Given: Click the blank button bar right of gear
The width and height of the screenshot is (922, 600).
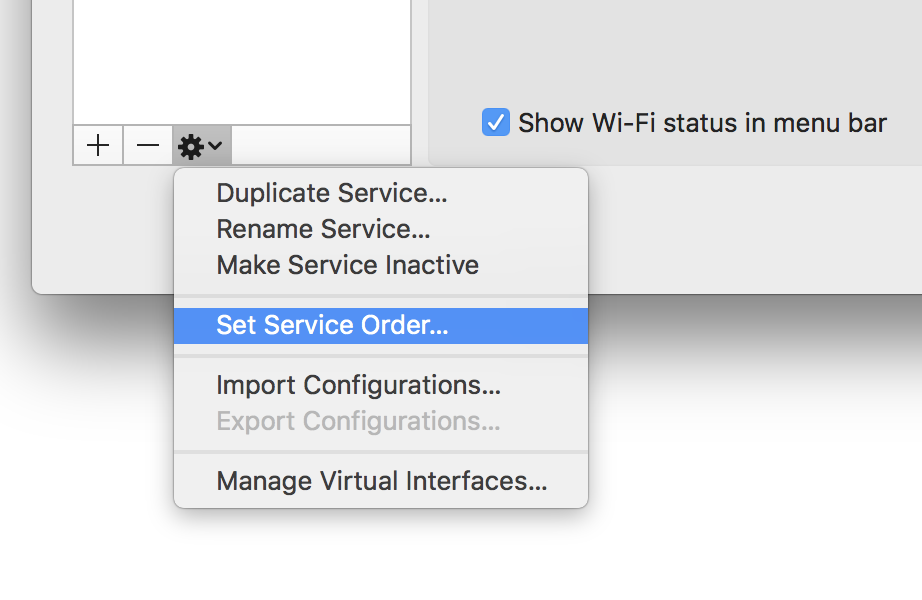Looking at the screenshot, I should pyautogui.click(x=320, y=146).
